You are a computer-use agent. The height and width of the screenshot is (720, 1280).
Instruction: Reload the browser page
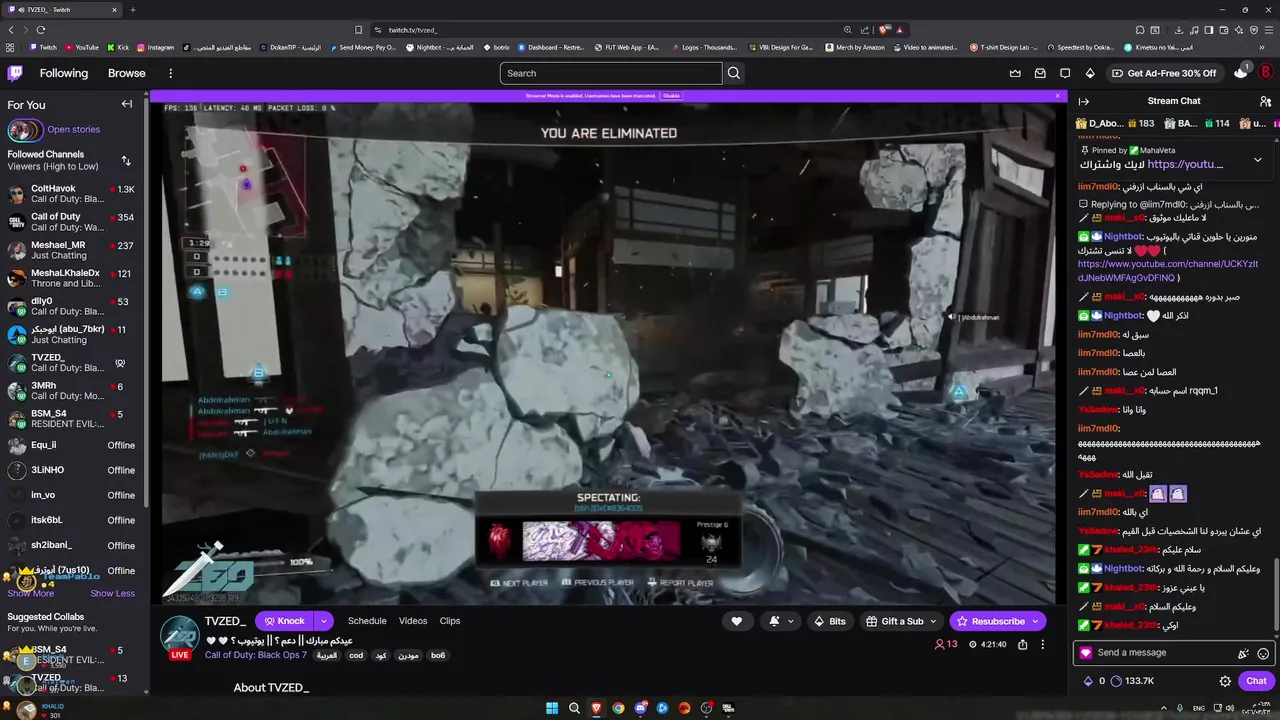click(x=40, y=30)
